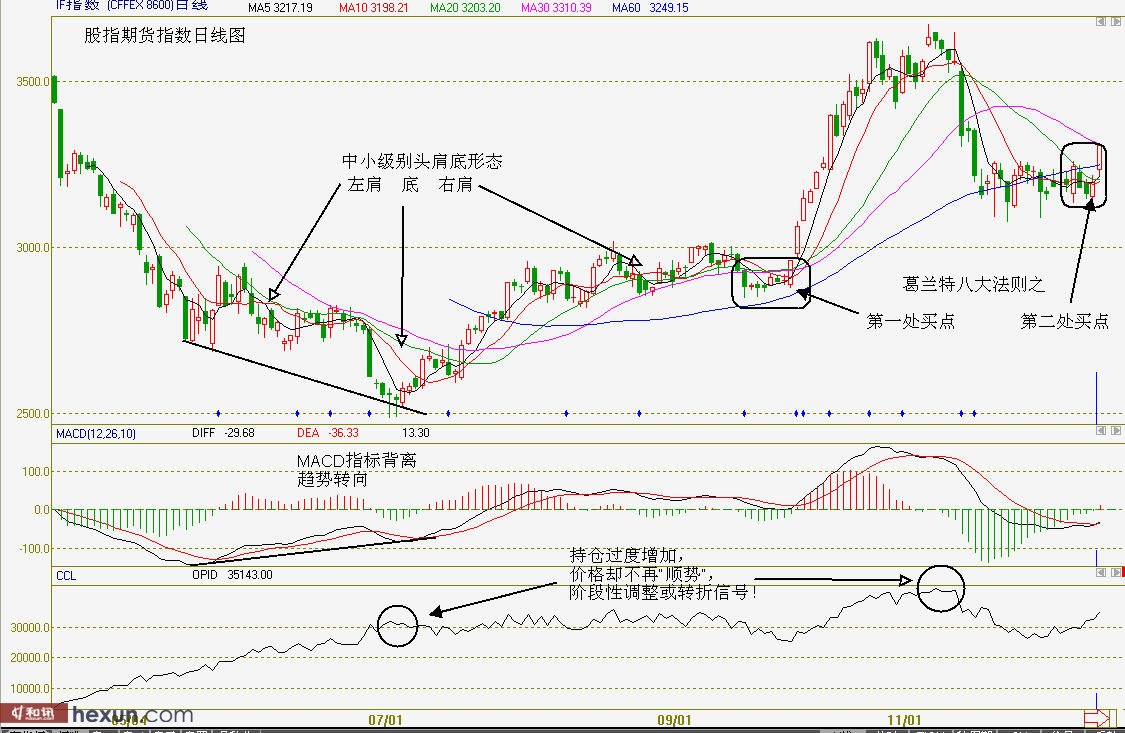Click the 30000.0 open interest axis label
Viewport: 1125px width, 733px height.
click(30, 628)
